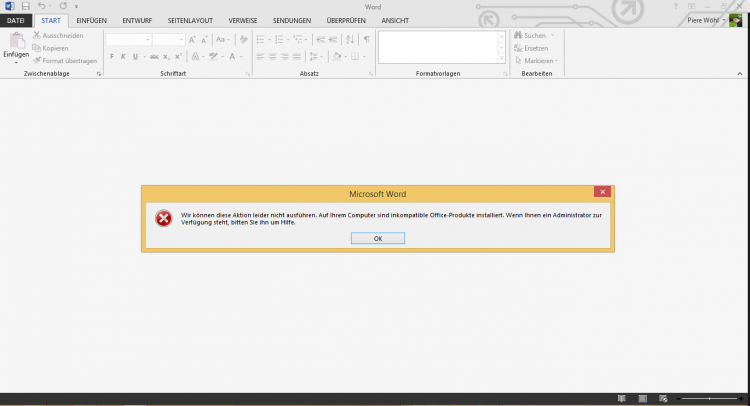This screenshot has width=750, height=406.
Task: Click the read mode view icon in status bar
Action: tap(621, 398)
